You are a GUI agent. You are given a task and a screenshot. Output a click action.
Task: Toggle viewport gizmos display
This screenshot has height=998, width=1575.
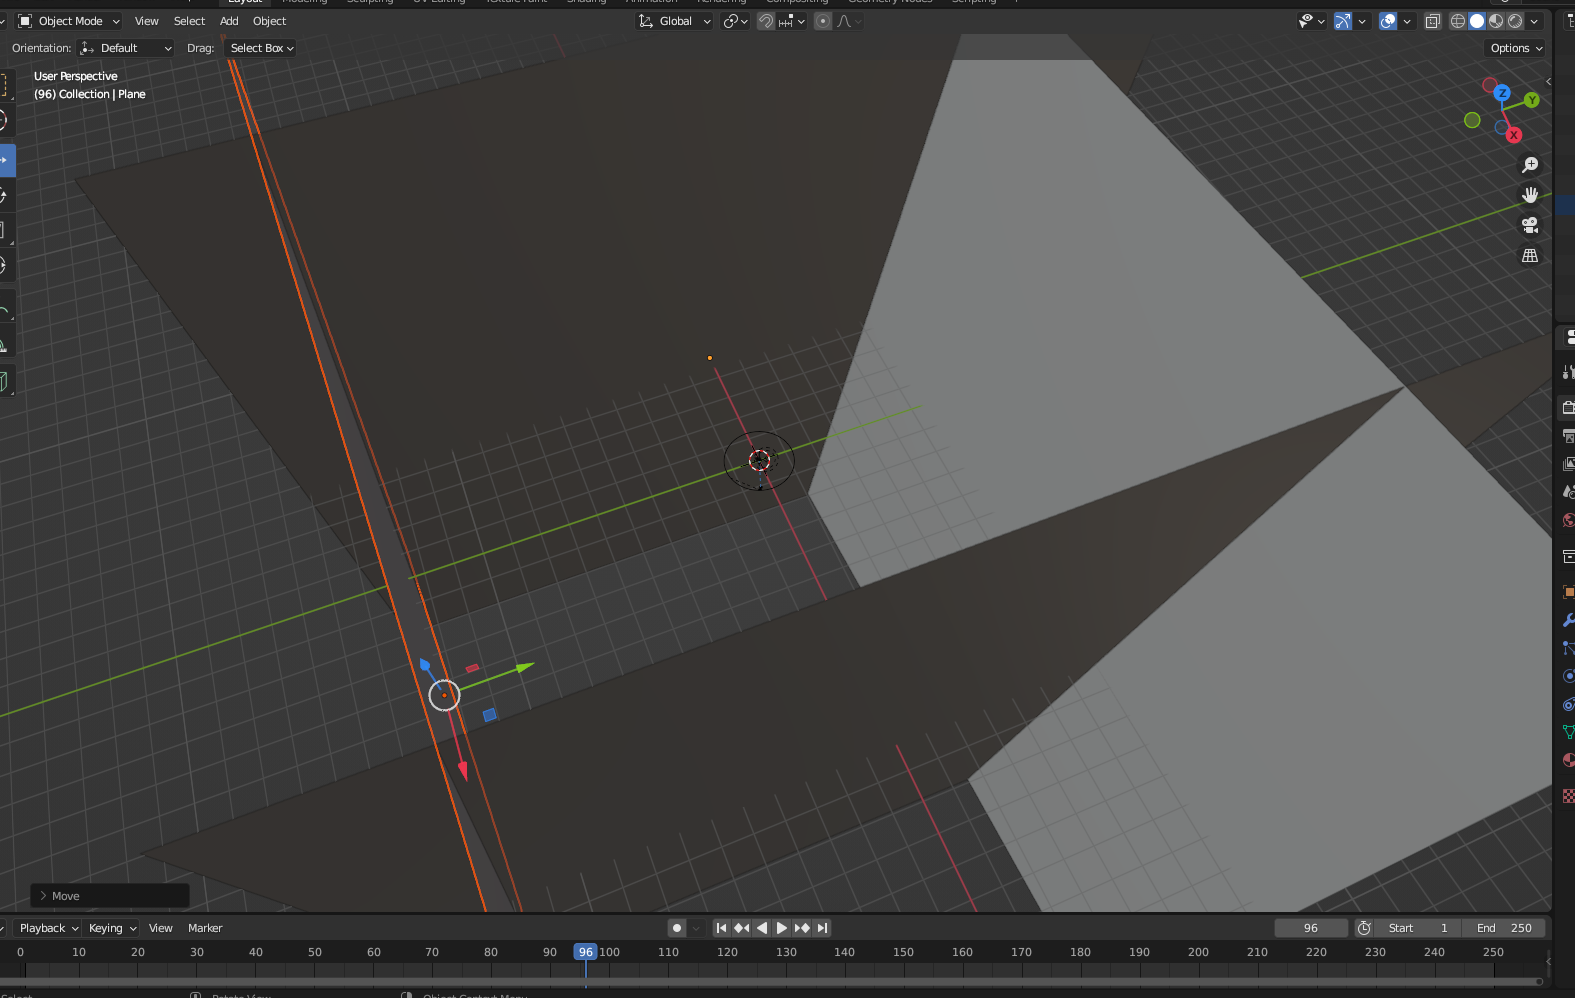1343,21
